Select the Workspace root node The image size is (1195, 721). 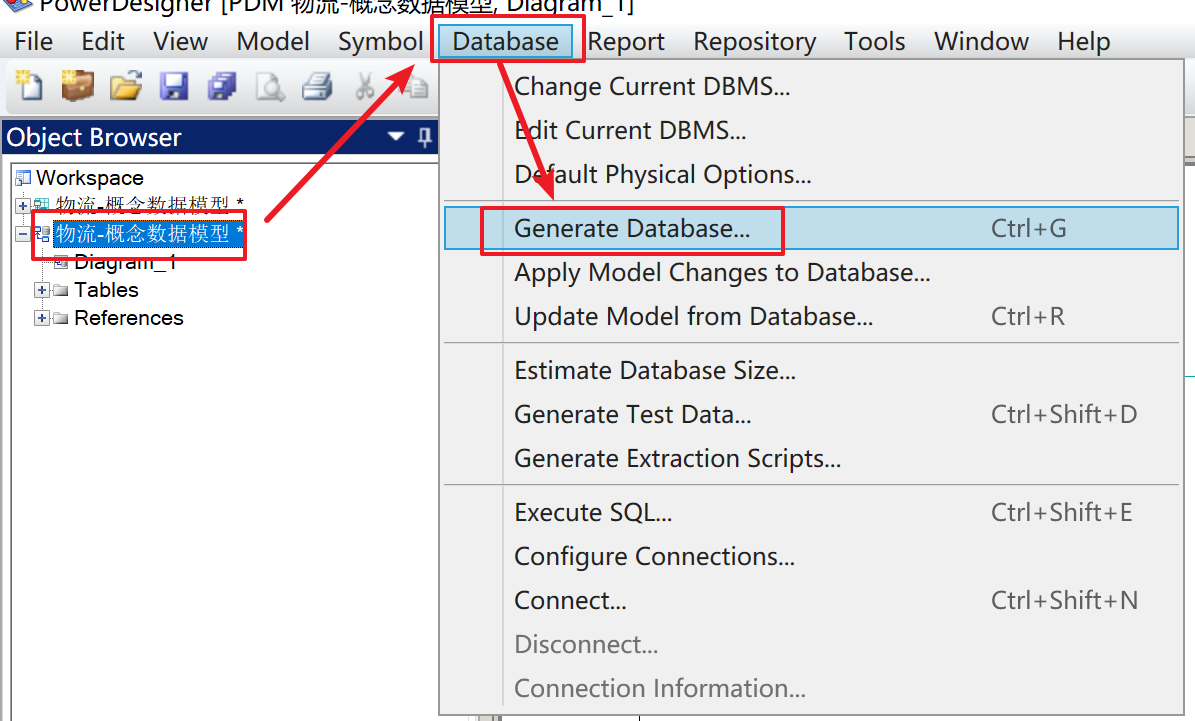point(90,178)
